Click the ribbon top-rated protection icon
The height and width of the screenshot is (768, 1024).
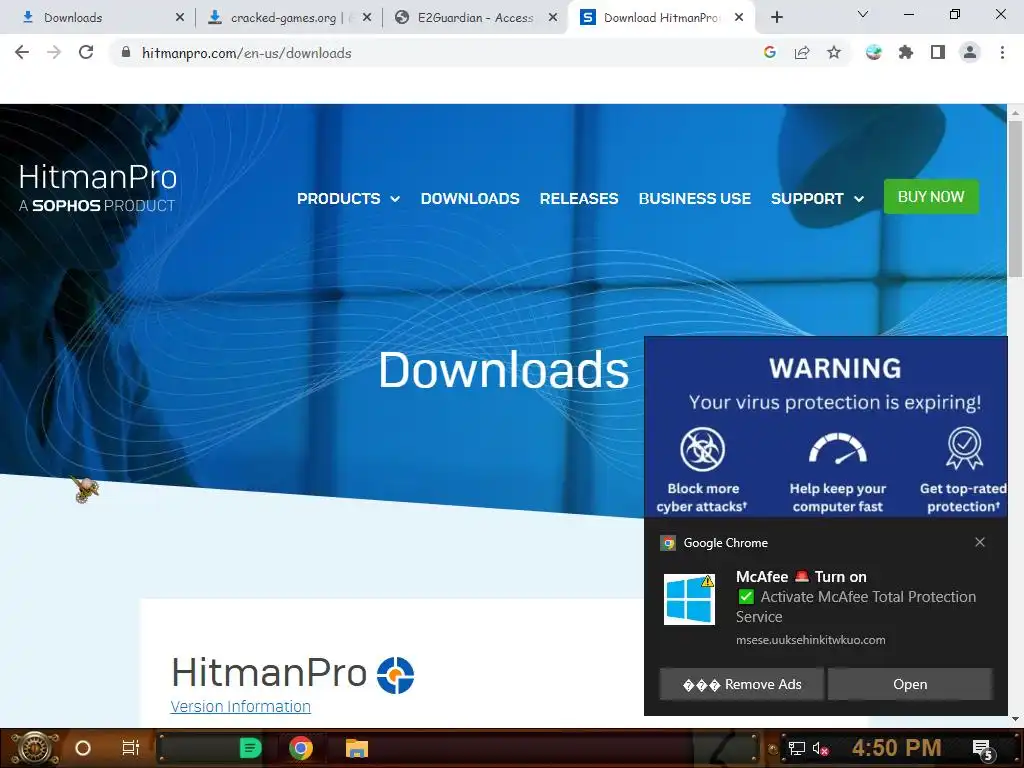pyautogui.click(x=965, y=448)
